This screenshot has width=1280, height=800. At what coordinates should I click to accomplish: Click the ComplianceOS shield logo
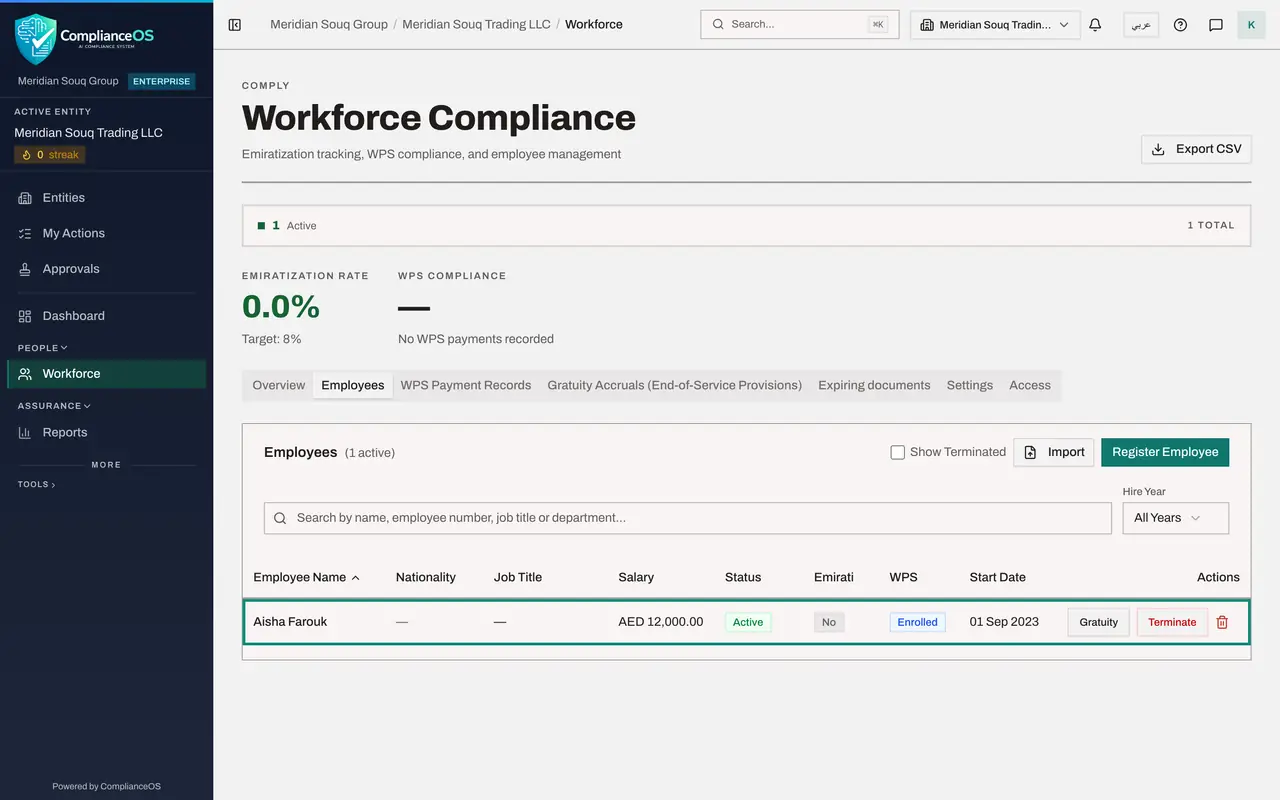(35, 39)
